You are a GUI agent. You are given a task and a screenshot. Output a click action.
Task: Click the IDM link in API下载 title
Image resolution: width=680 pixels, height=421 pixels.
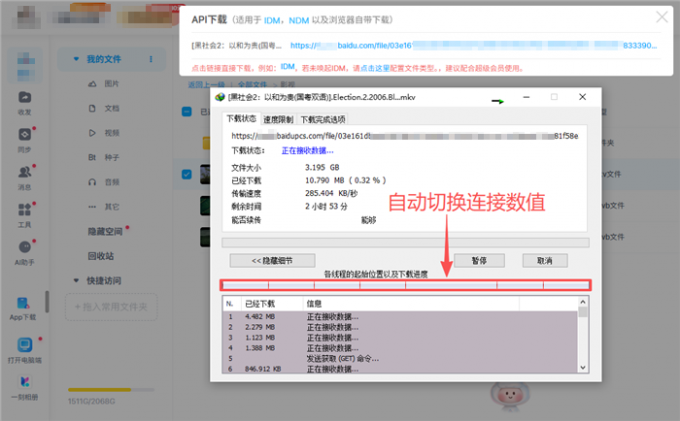pos(272,20)
